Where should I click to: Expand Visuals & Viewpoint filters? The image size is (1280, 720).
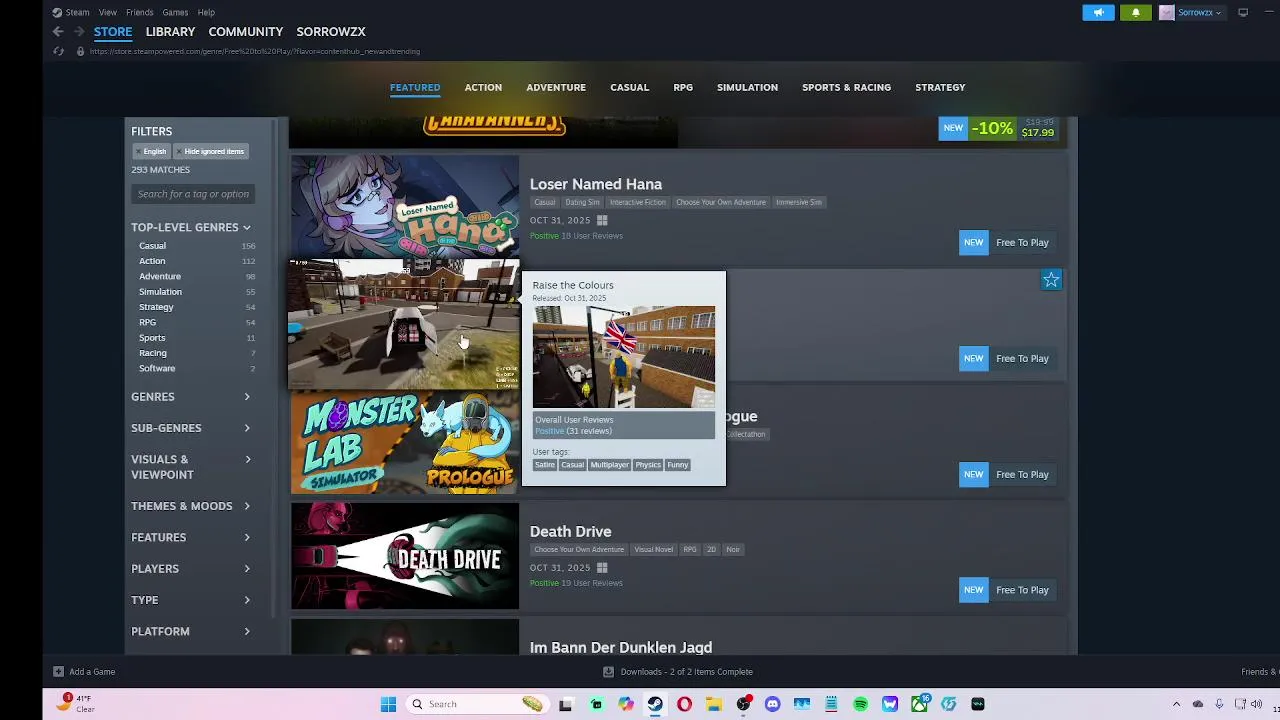pos(191,467)
